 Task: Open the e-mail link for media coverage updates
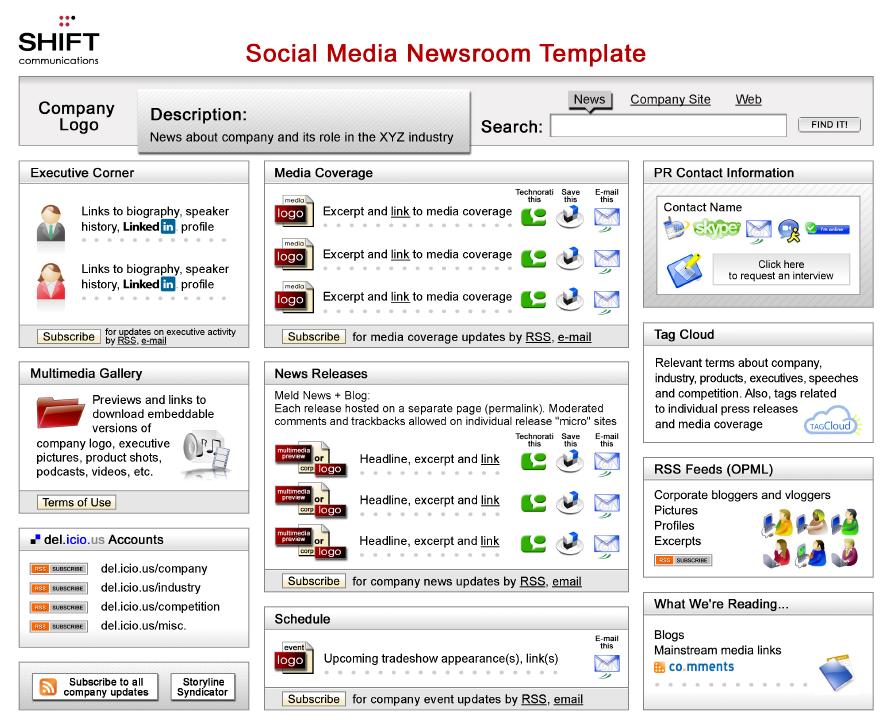[x=574, y=337]
